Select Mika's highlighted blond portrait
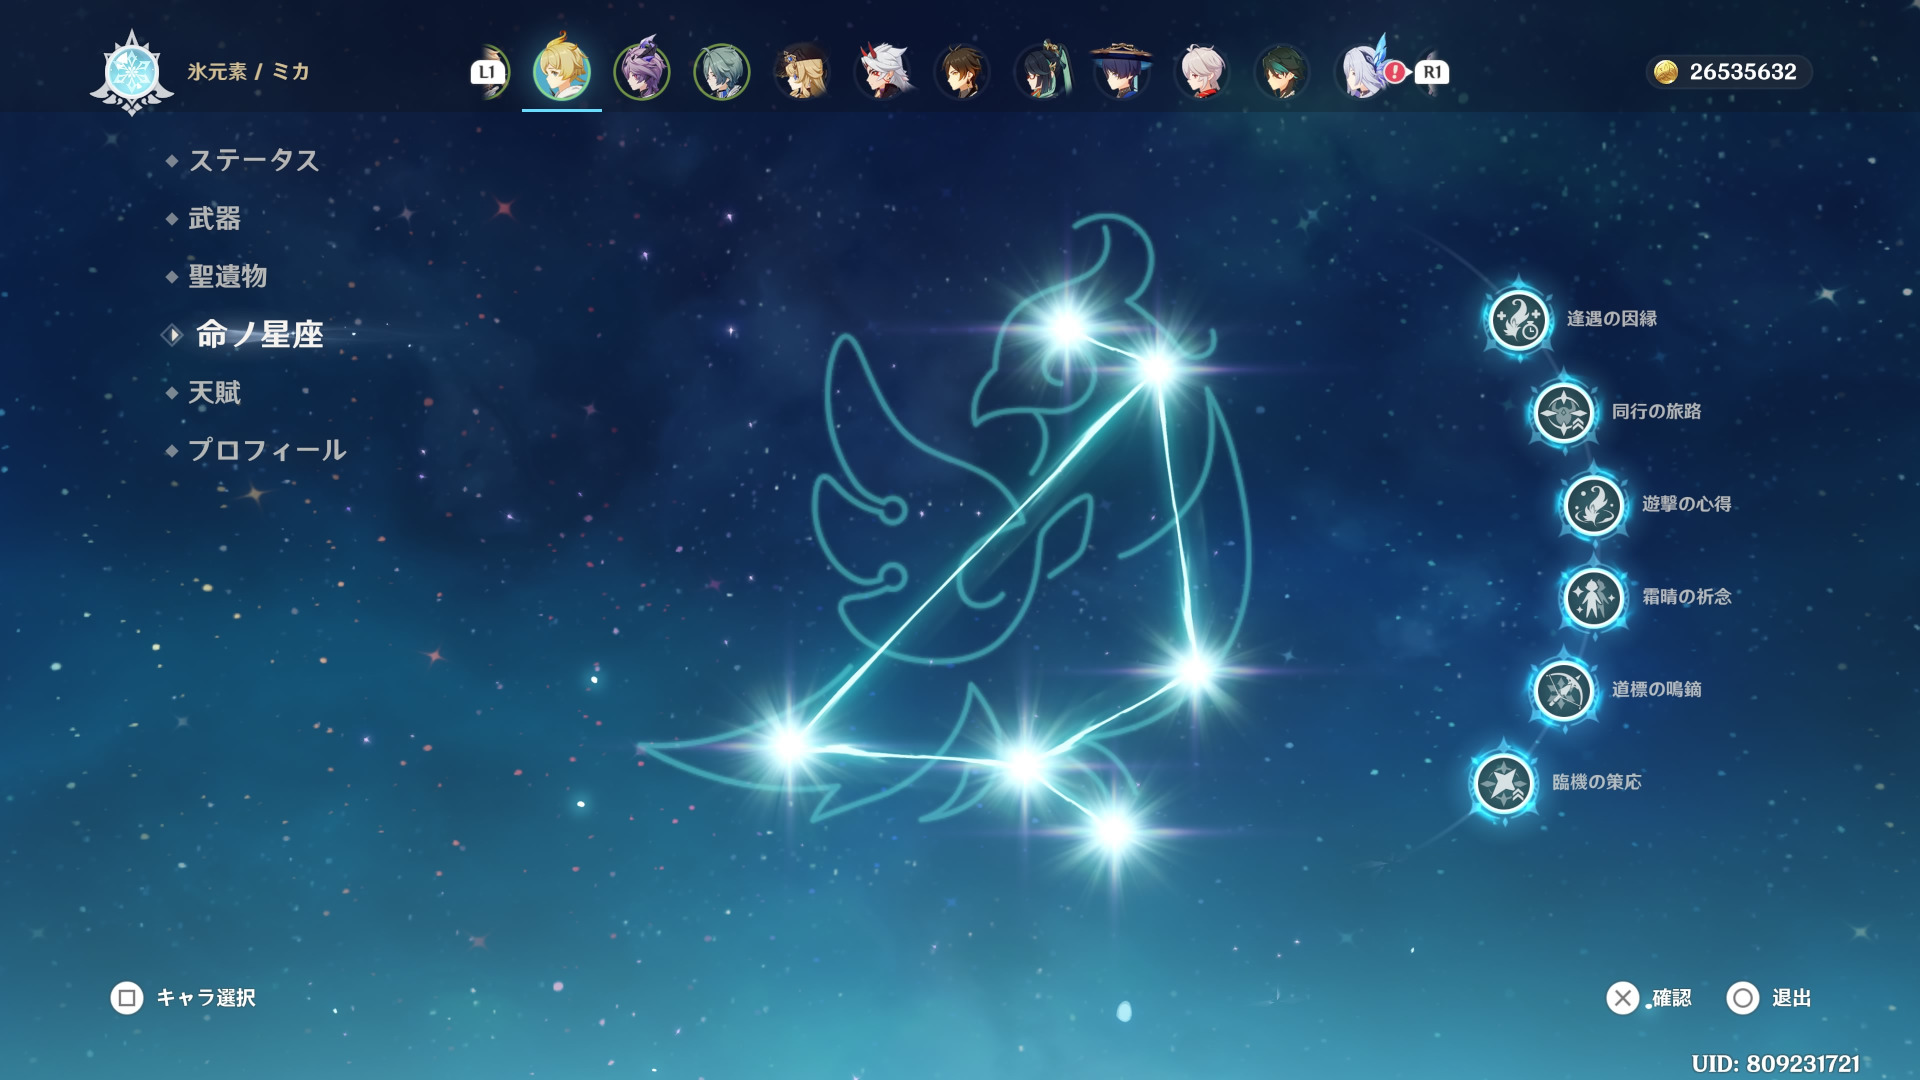The height and width of the screenshot is (1080, 1920). 562,71
